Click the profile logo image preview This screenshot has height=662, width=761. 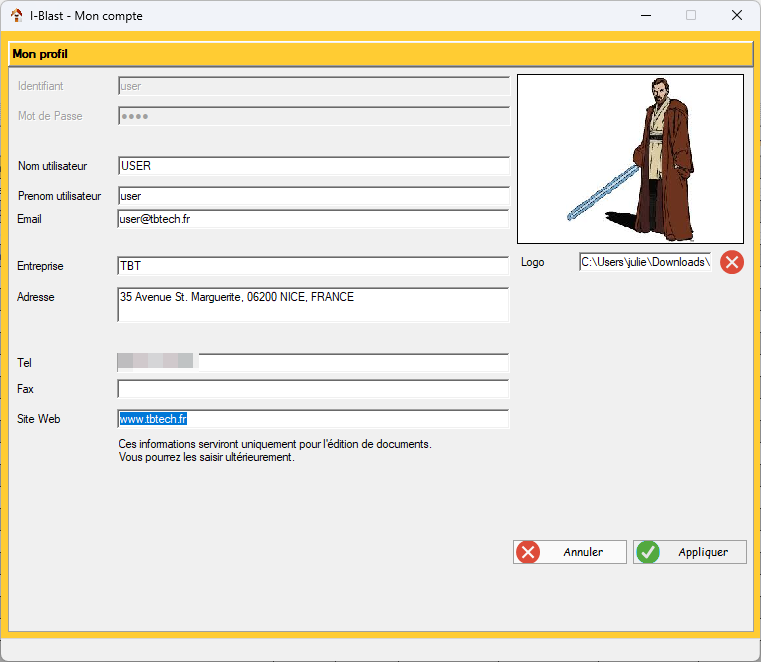[630, 159]
